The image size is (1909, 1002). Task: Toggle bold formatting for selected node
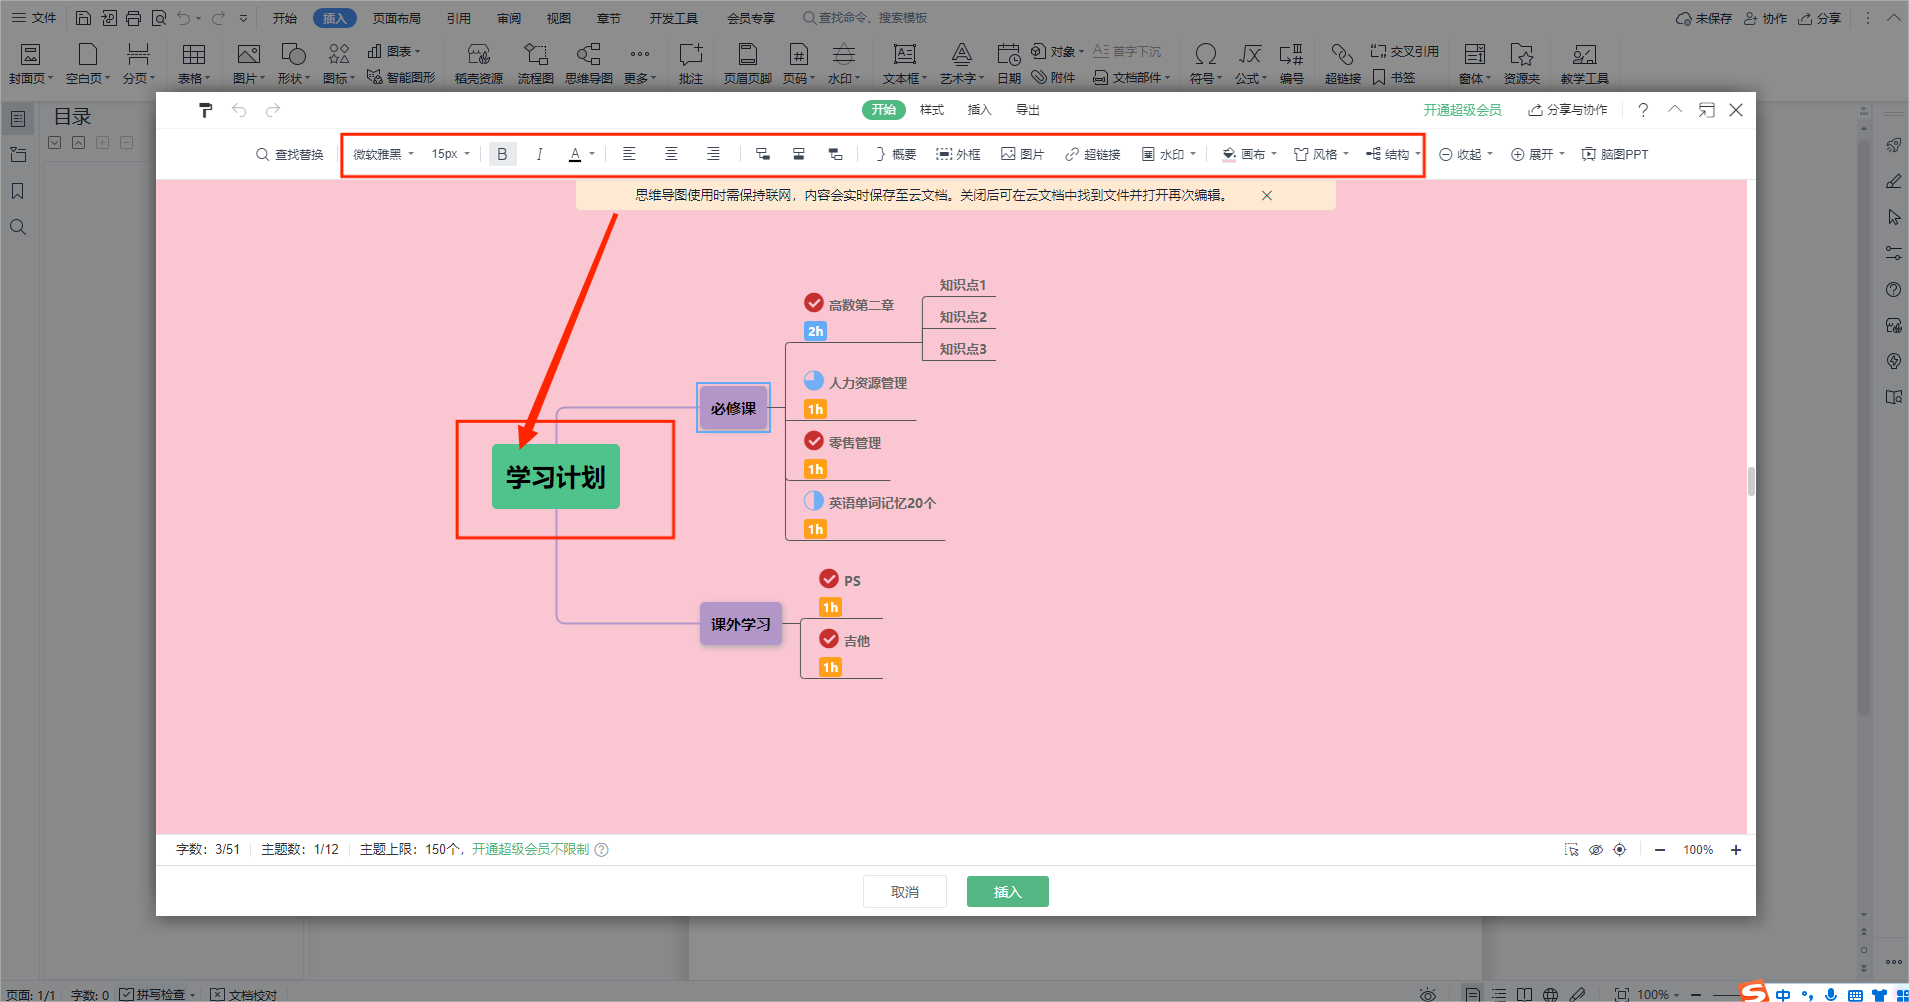[x=502, y=154]
